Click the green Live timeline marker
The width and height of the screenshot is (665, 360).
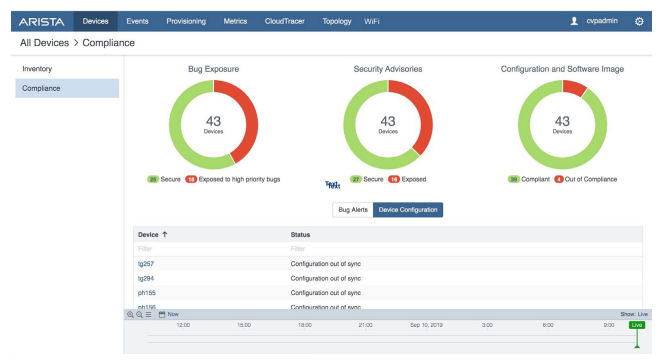(637, 325)
